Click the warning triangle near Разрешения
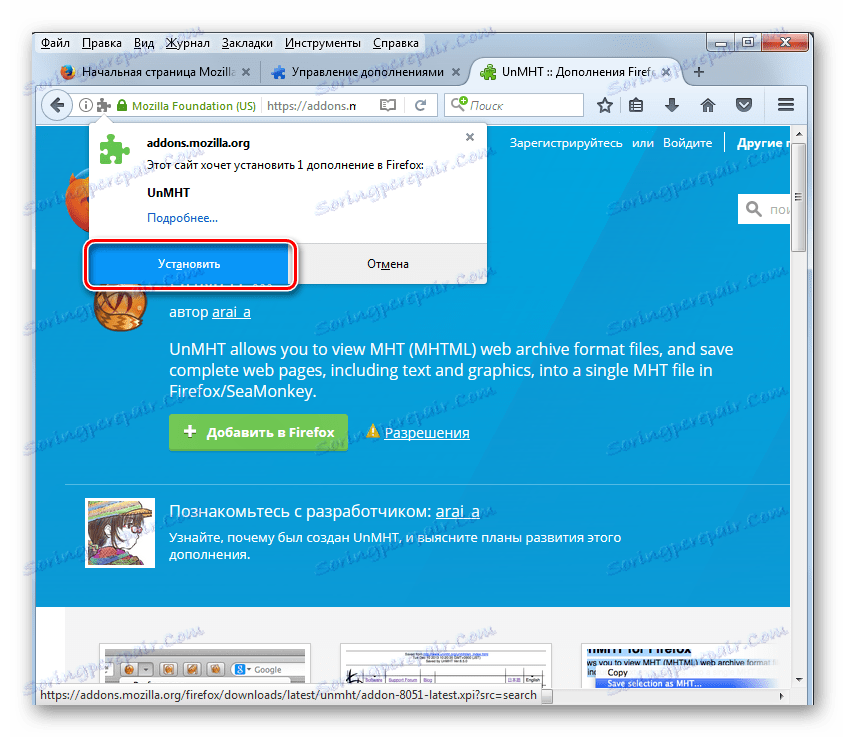The width and height of the screenshot is (846, 737). coord(373,431)
